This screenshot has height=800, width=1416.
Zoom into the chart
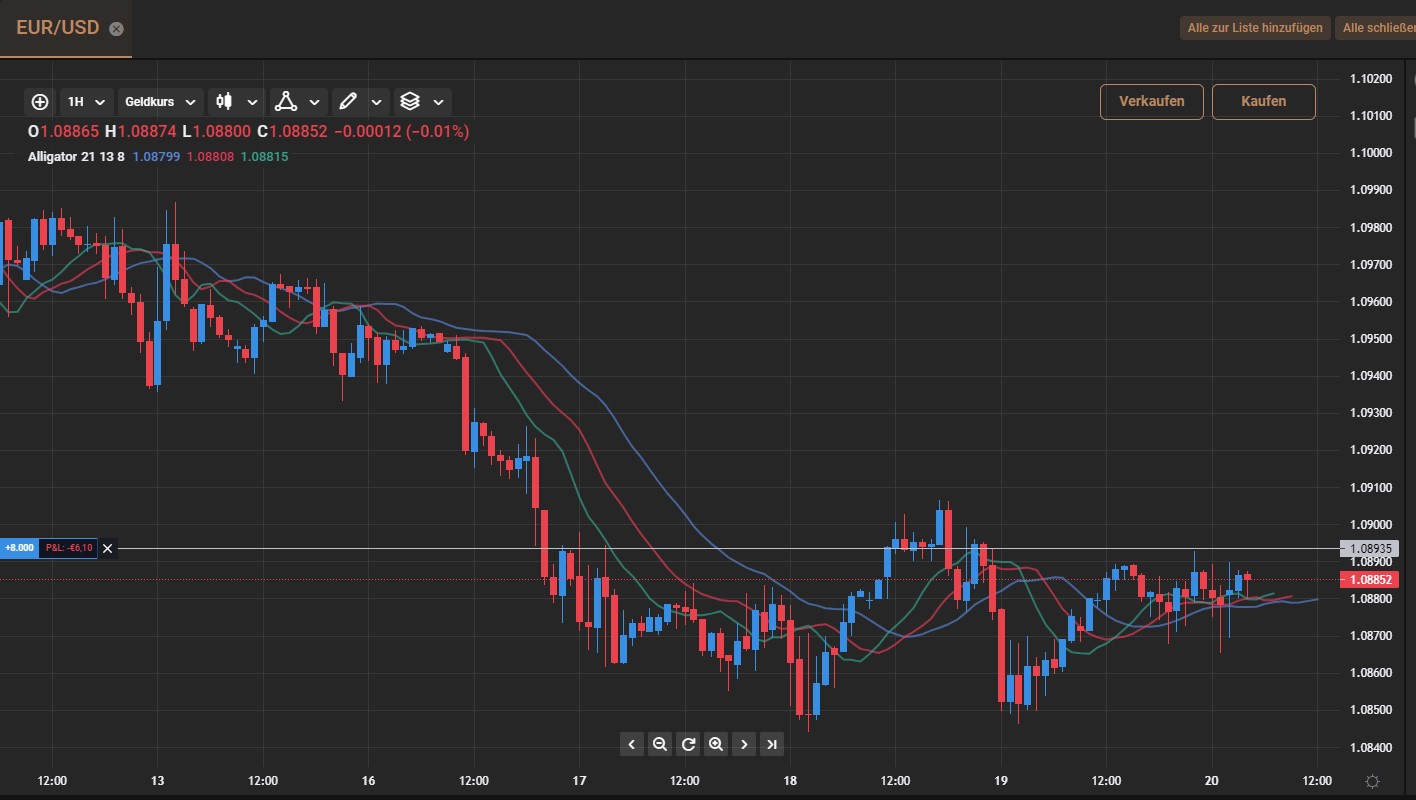tap(716, 744)
